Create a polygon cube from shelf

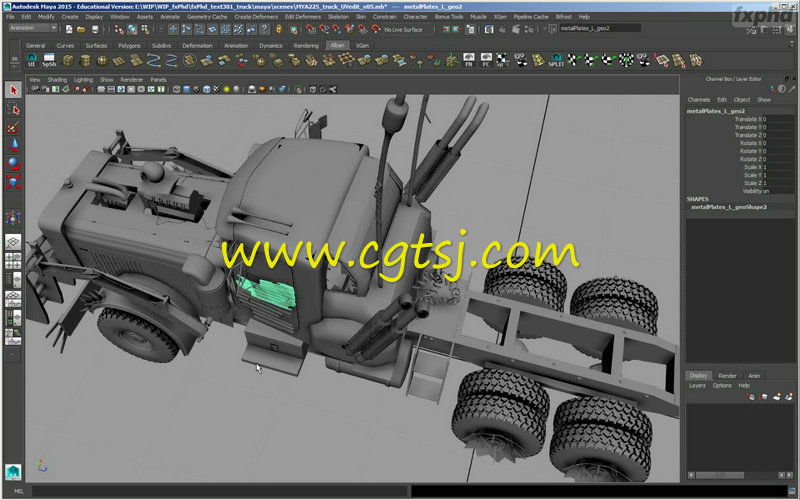tap(68, 60)
